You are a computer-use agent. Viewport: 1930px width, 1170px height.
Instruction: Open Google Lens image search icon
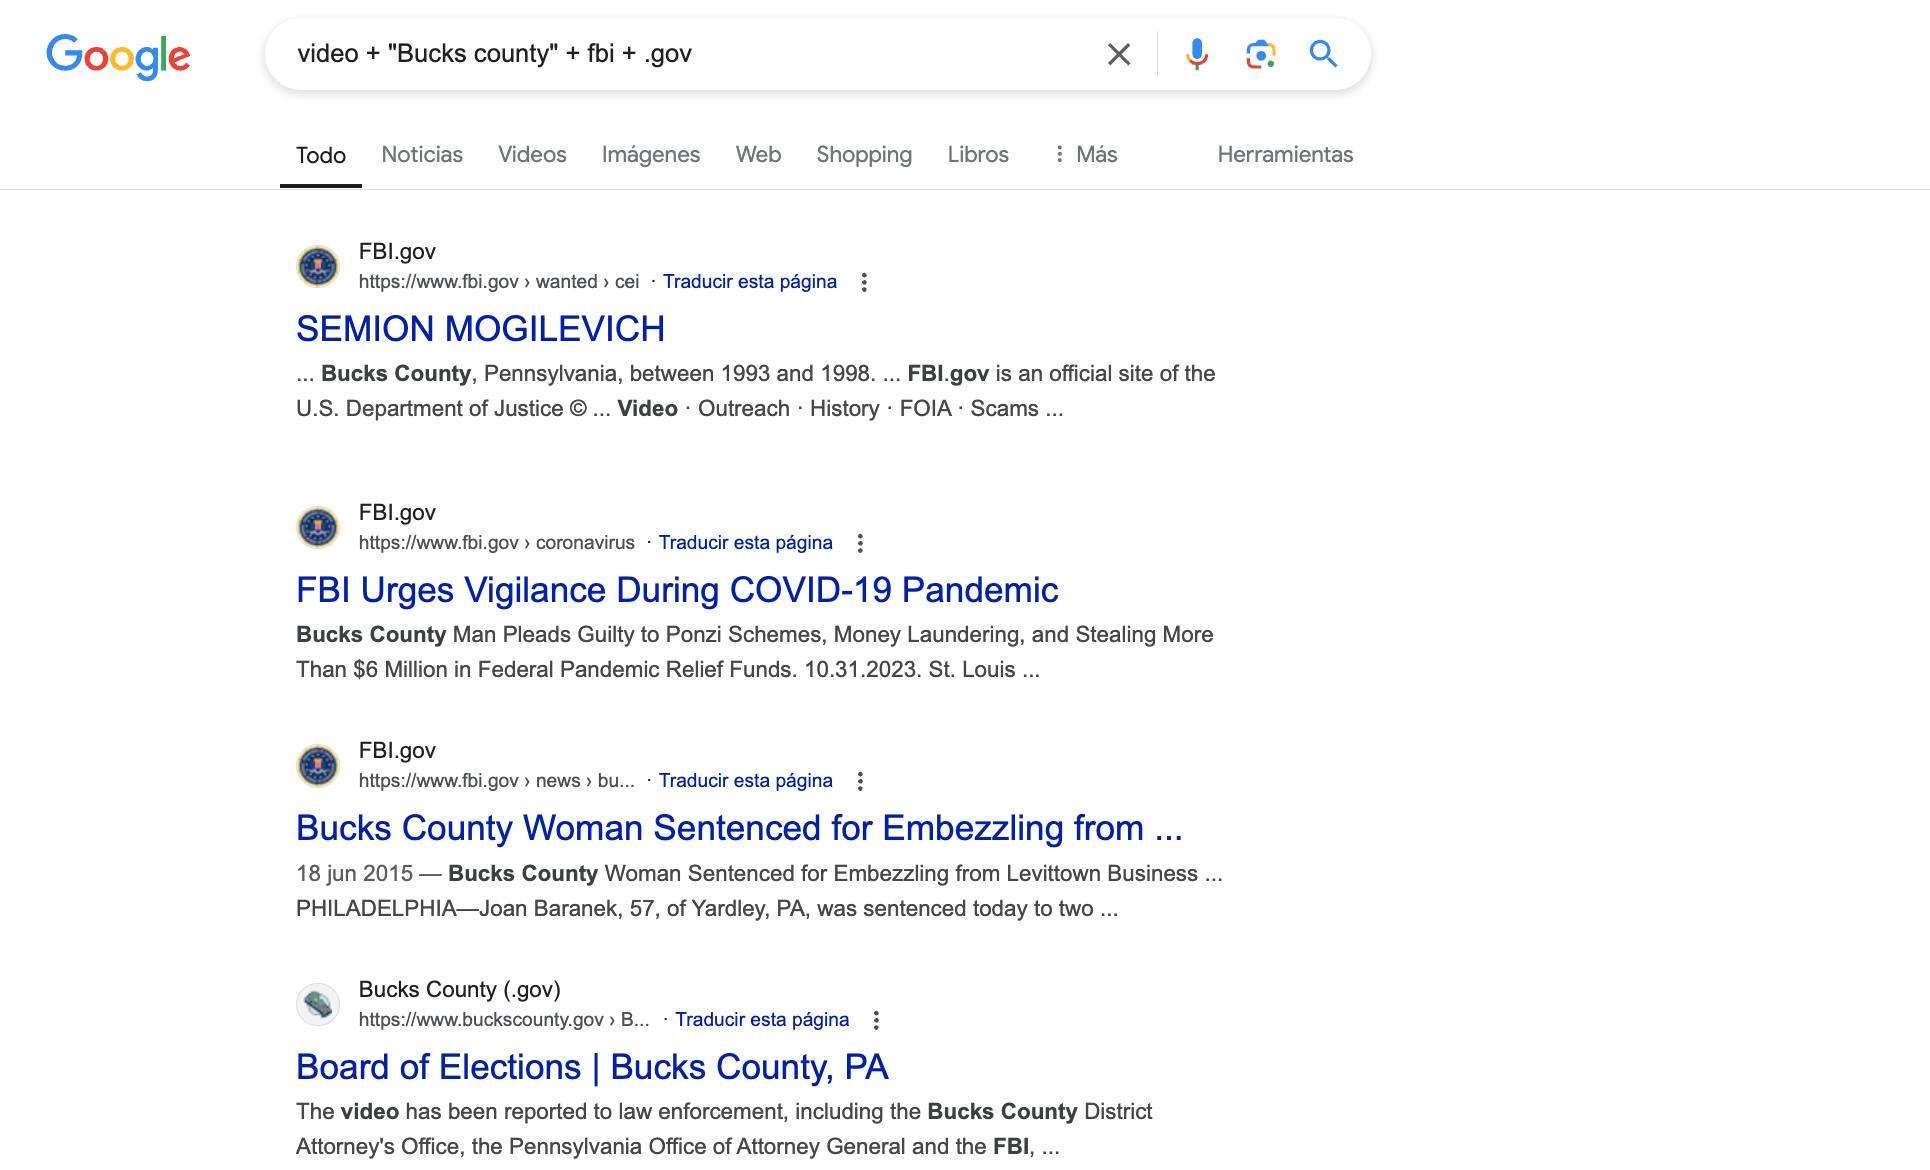[1260, 54]
